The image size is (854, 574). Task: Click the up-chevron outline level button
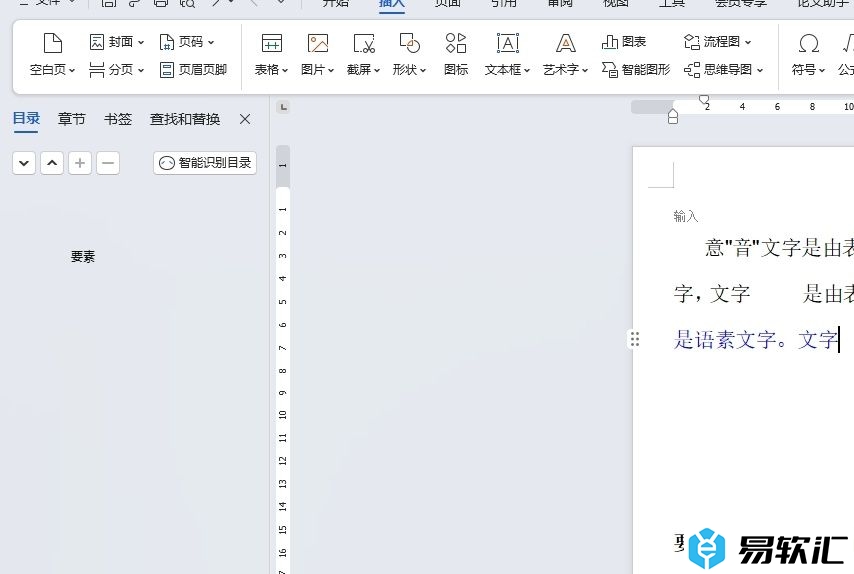coord(52,163)
